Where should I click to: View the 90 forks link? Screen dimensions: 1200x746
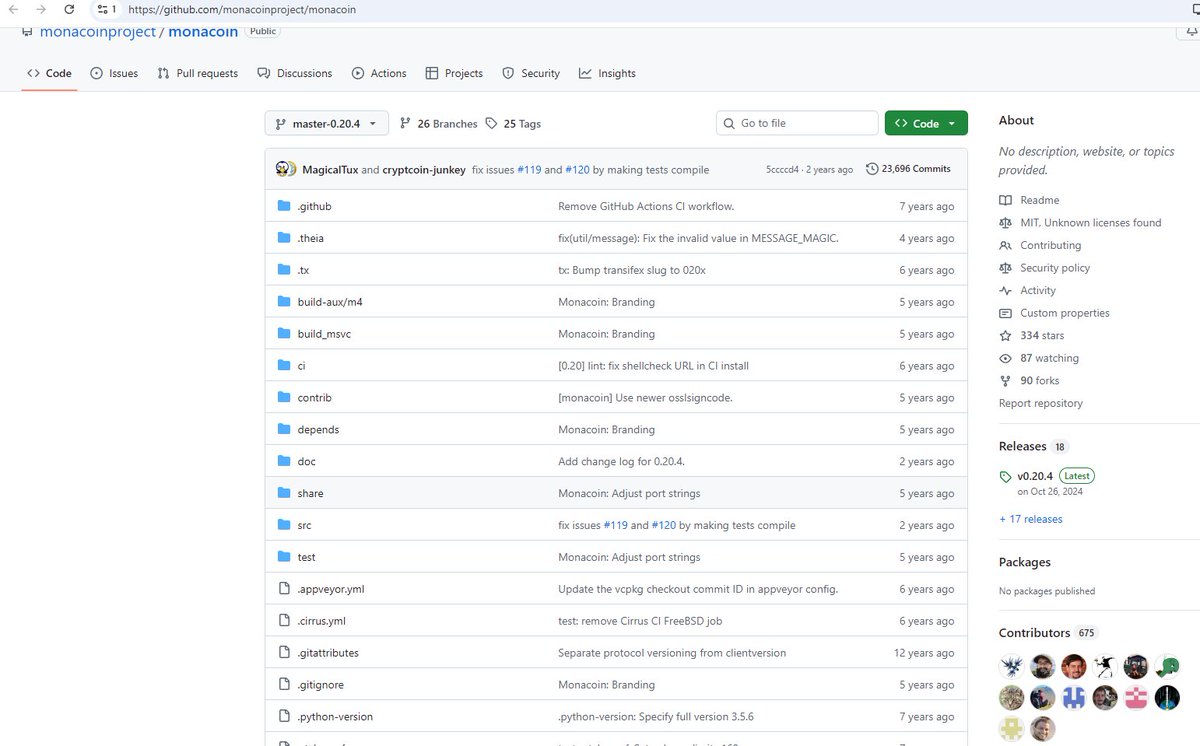1029,381
